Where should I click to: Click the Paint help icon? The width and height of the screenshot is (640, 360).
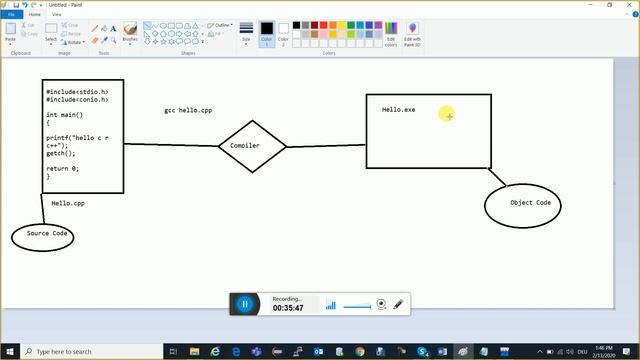tap(636, 14)
